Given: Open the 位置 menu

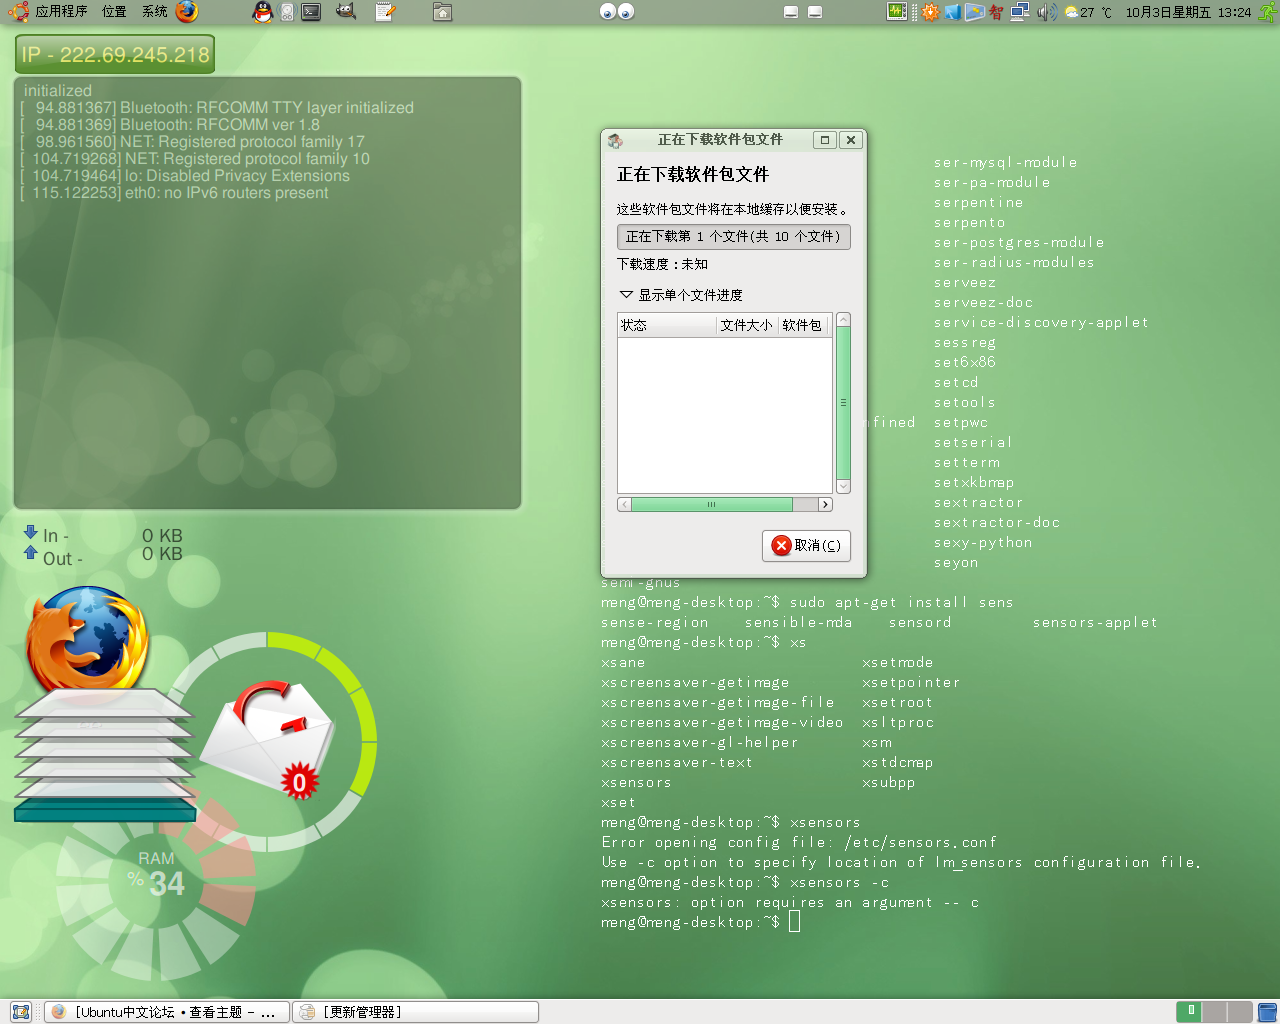Looking at the screenshot, I should [114, 12].
